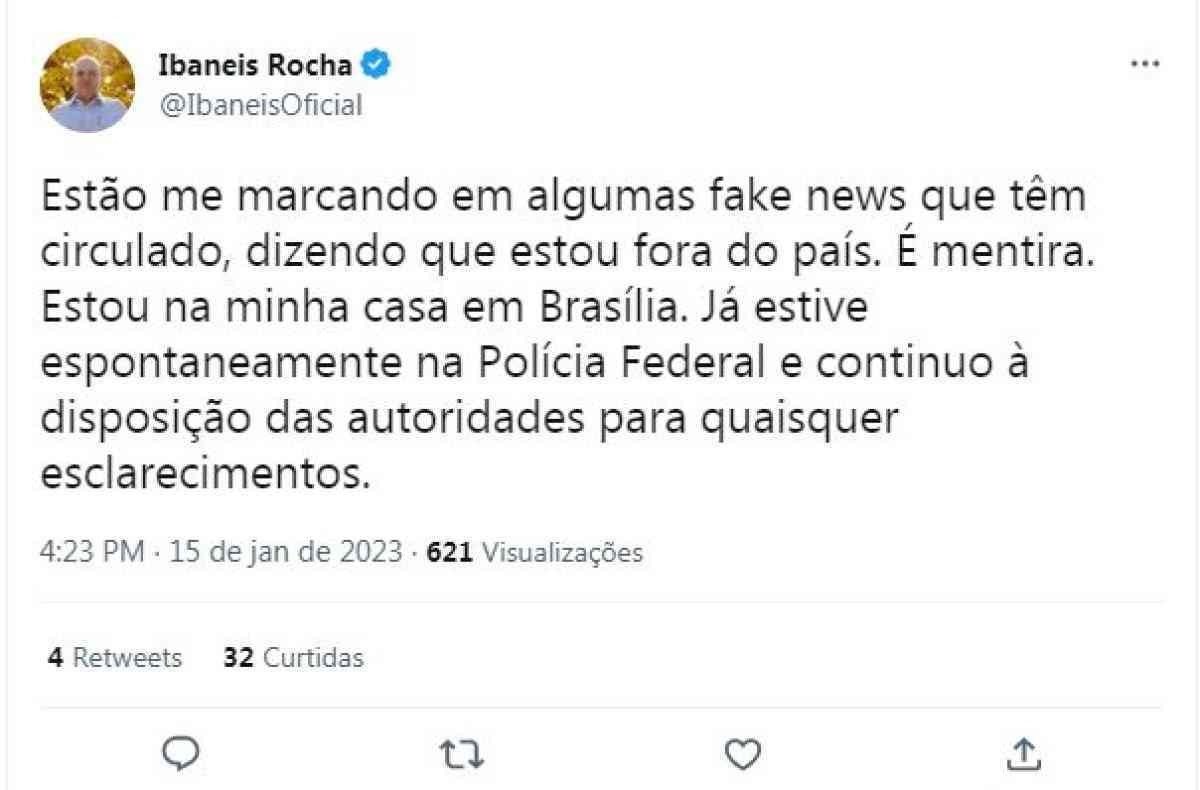The image size is (1200, 790).
Task: Open 32 Curtidas to view likers
Action: [x=293, y=658]
